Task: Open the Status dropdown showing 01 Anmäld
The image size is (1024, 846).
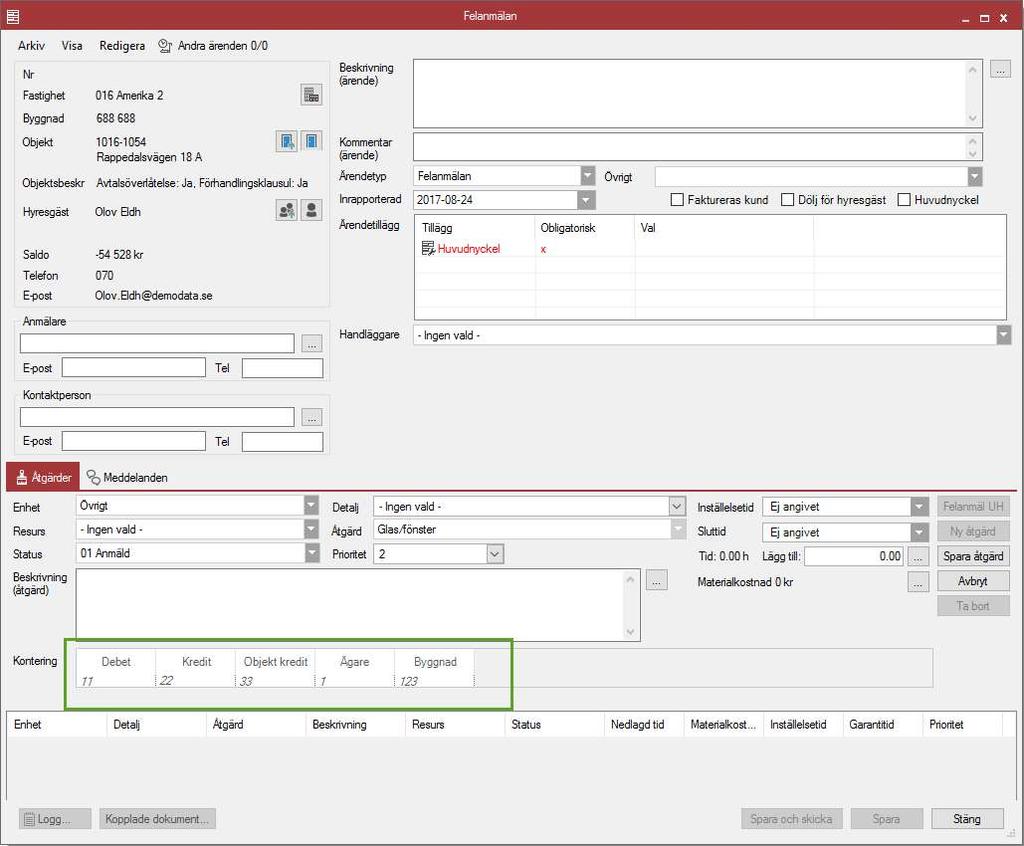Action: 312,553
